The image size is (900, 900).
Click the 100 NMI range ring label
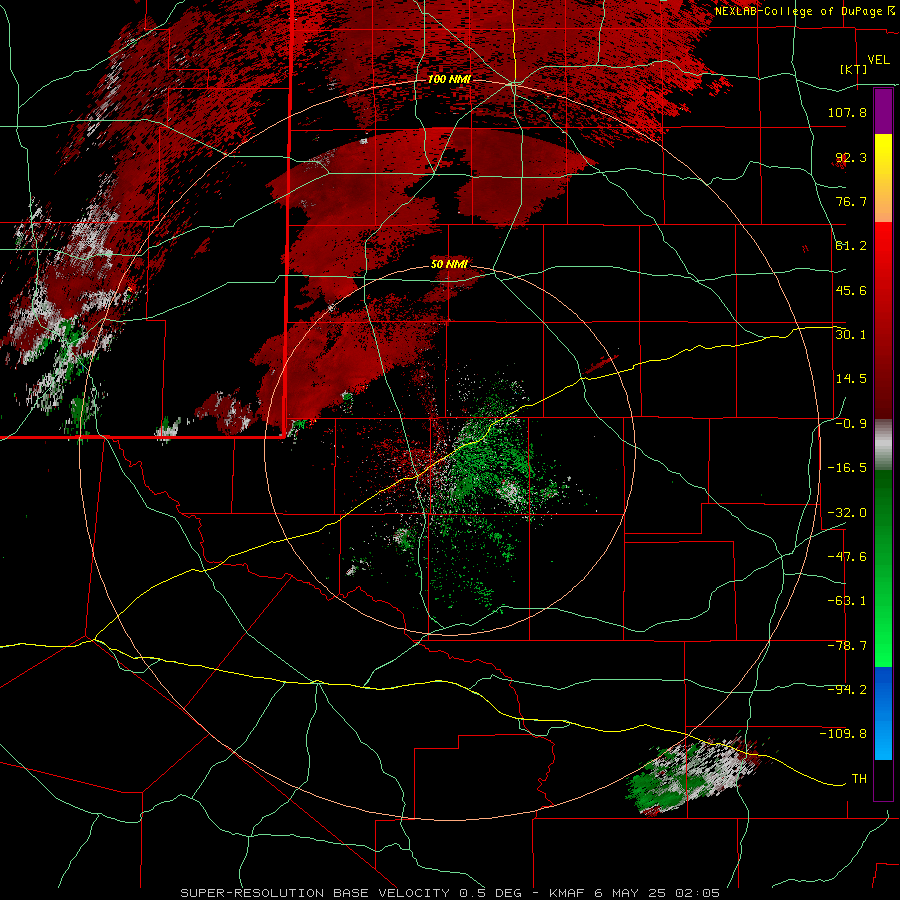[449, 79]
